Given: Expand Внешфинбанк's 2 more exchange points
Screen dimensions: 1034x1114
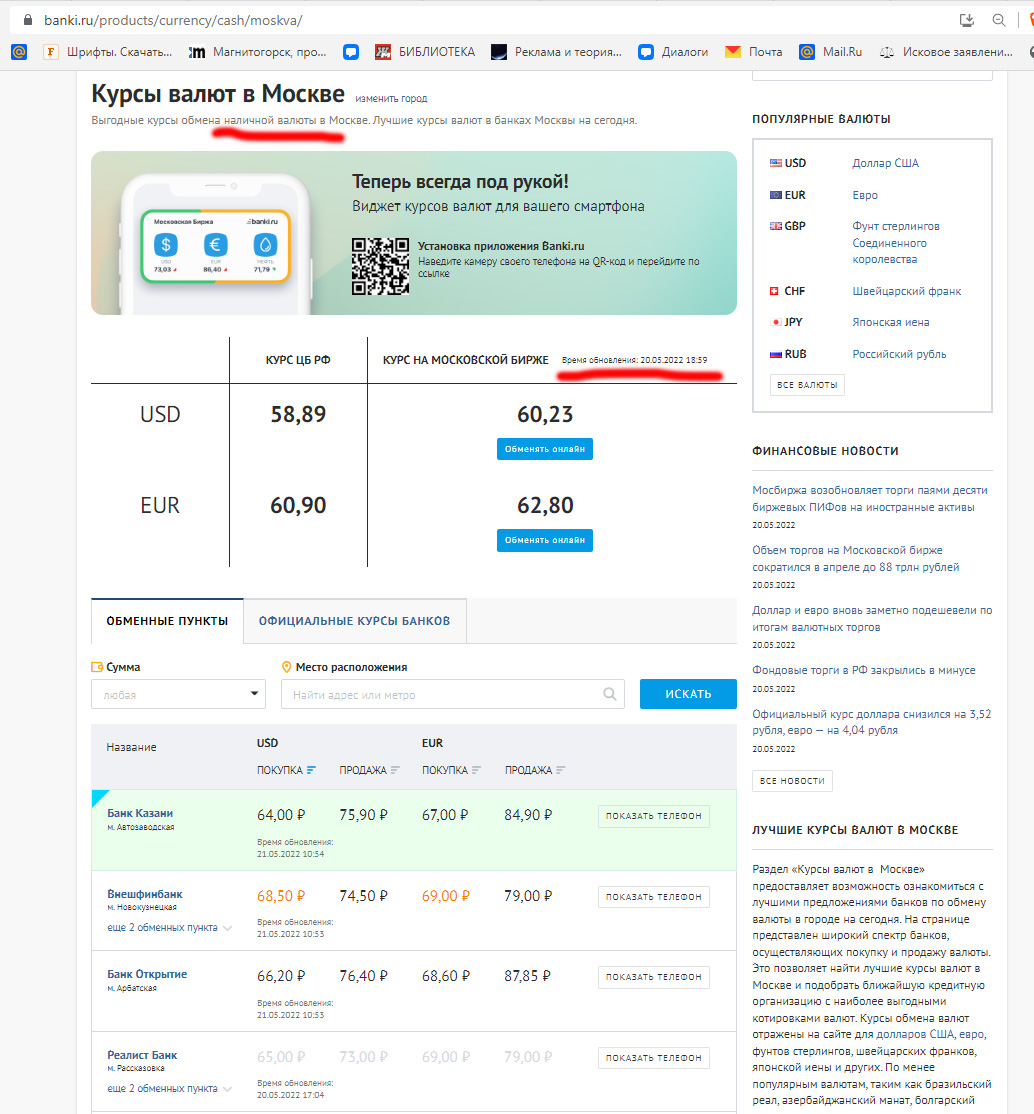Looking at the screenshot, I should point(169,928).
